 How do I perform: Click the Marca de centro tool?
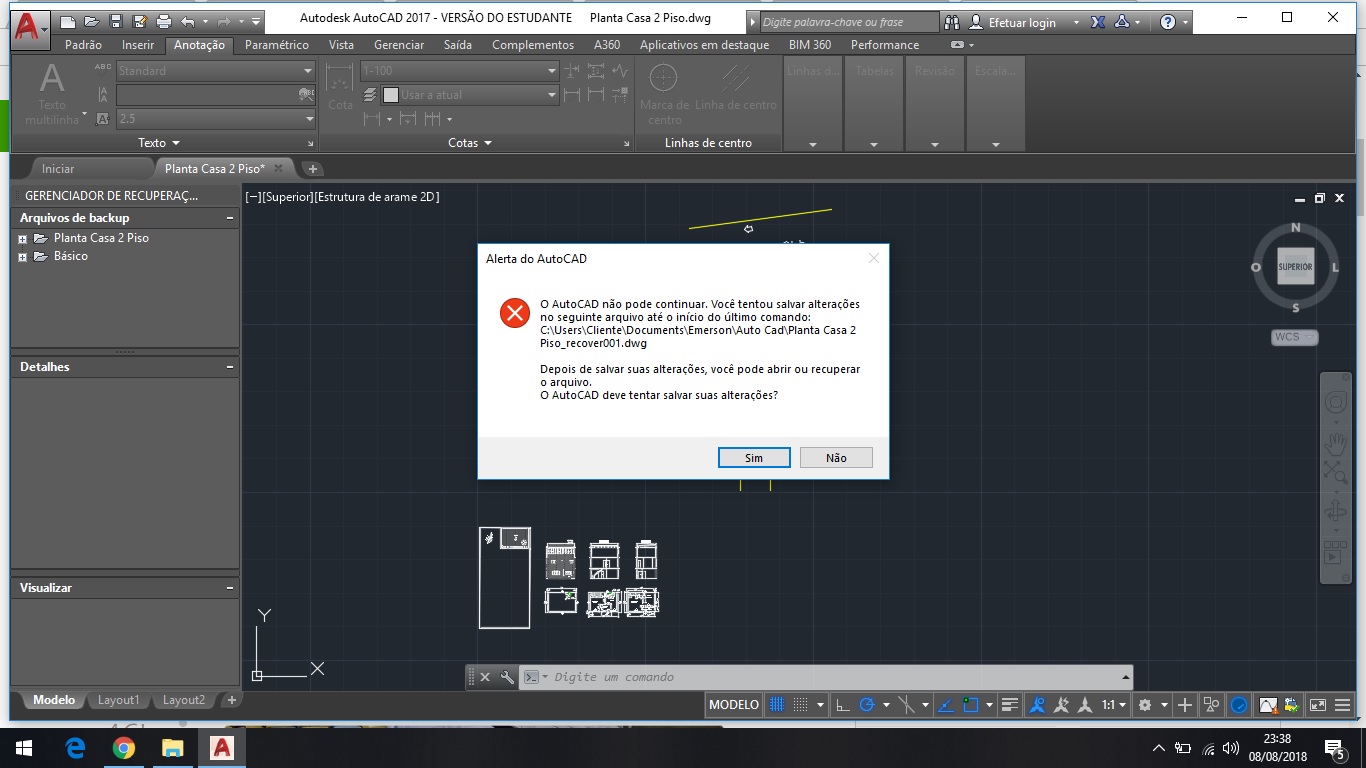pos(664,95)
